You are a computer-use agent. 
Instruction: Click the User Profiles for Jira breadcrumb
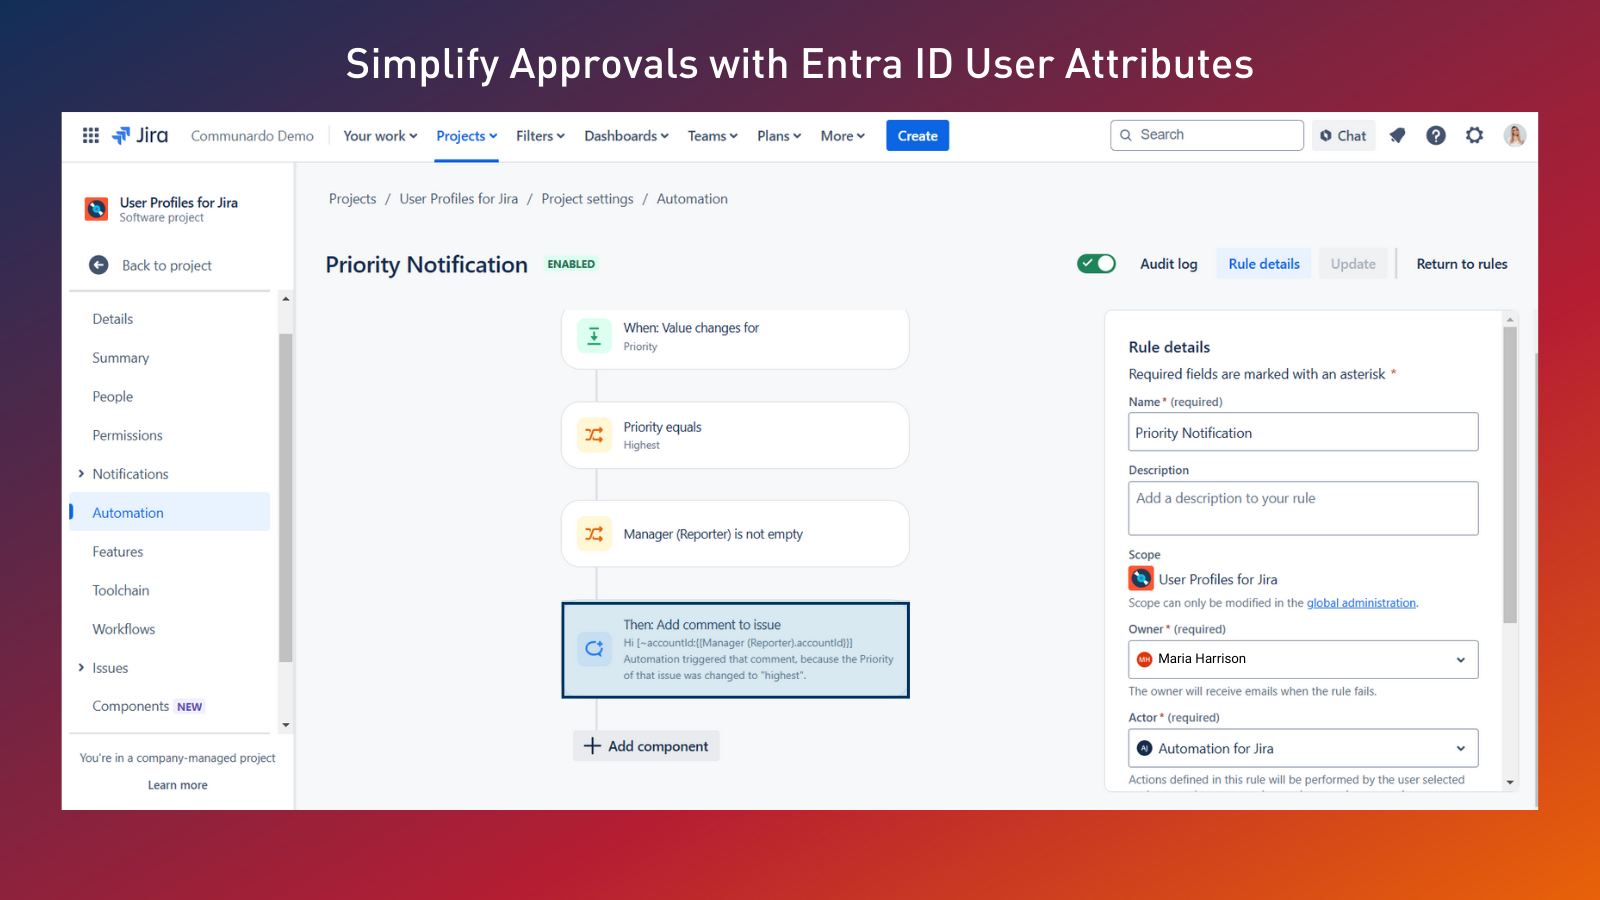click(459, 199)
